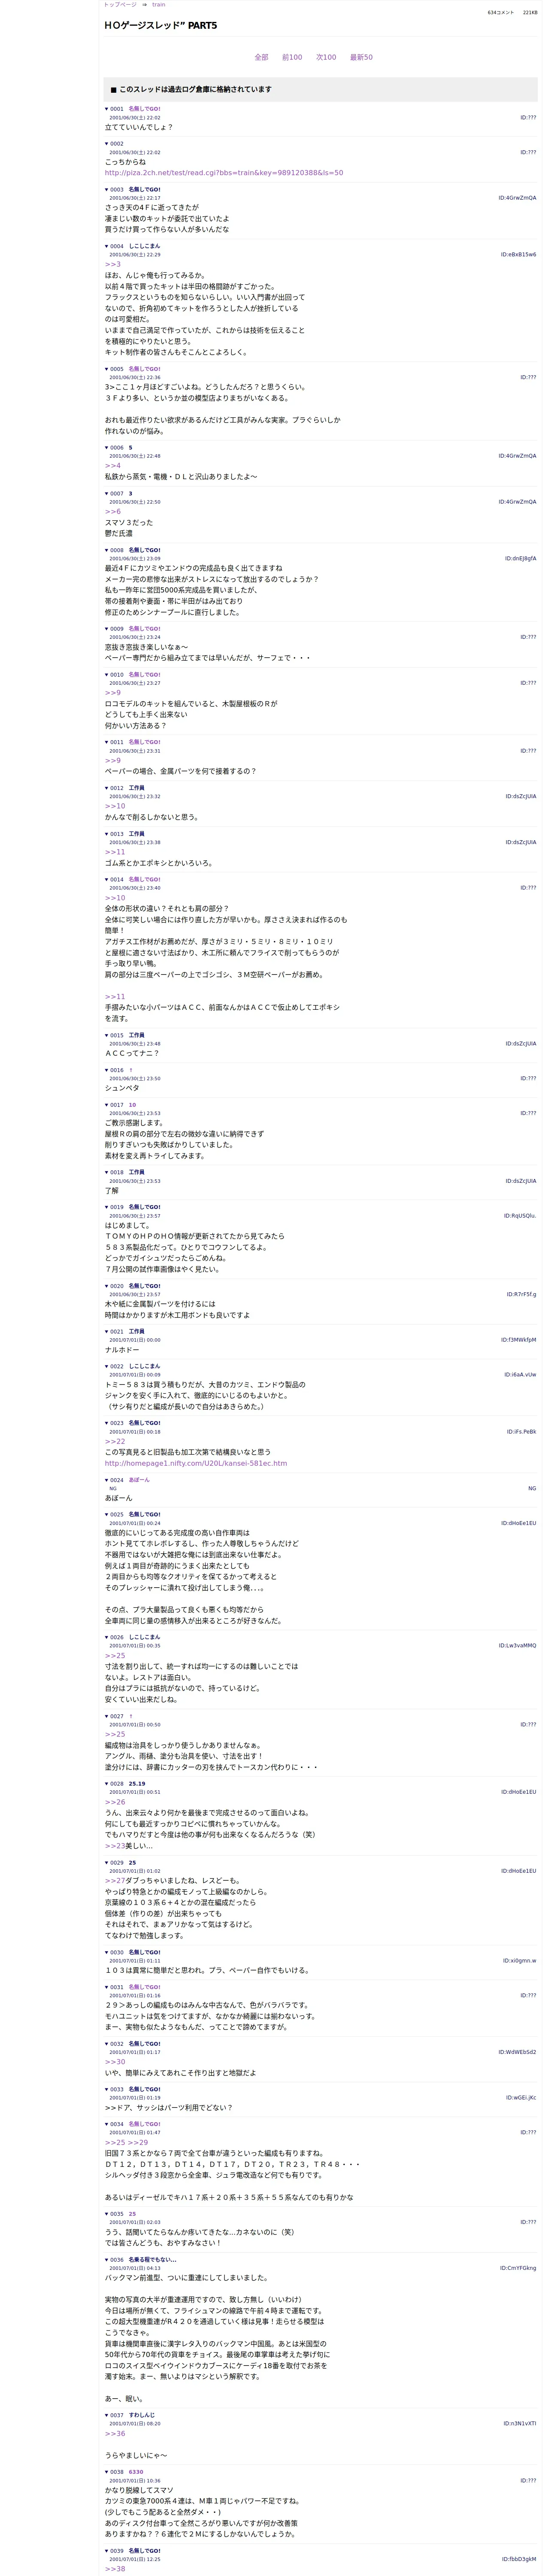
Task: Click the archived-thread notice banner
Action: click(x=320, y=89)
